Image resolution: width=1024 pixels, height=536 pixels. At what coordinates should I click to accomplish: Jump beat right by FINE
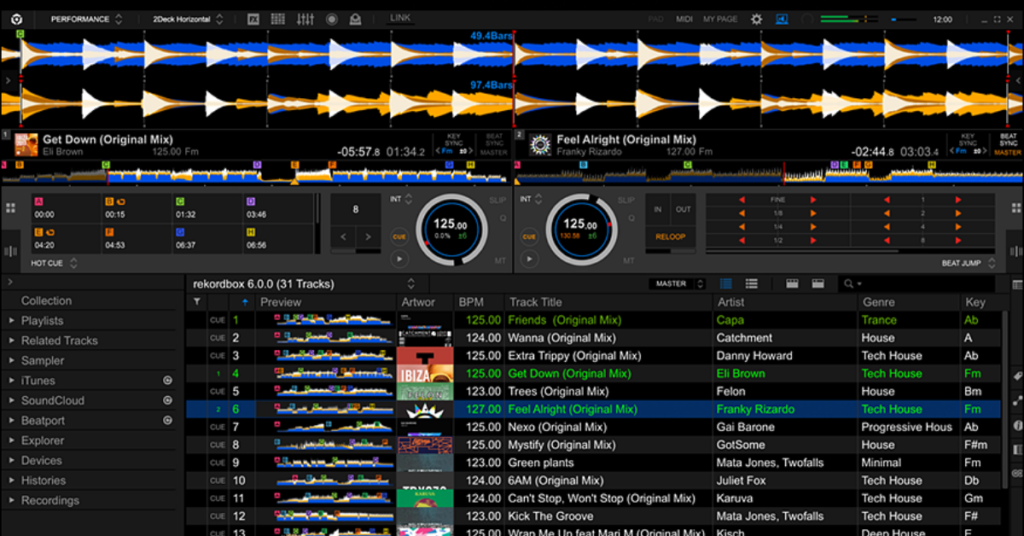click(813, 200)
